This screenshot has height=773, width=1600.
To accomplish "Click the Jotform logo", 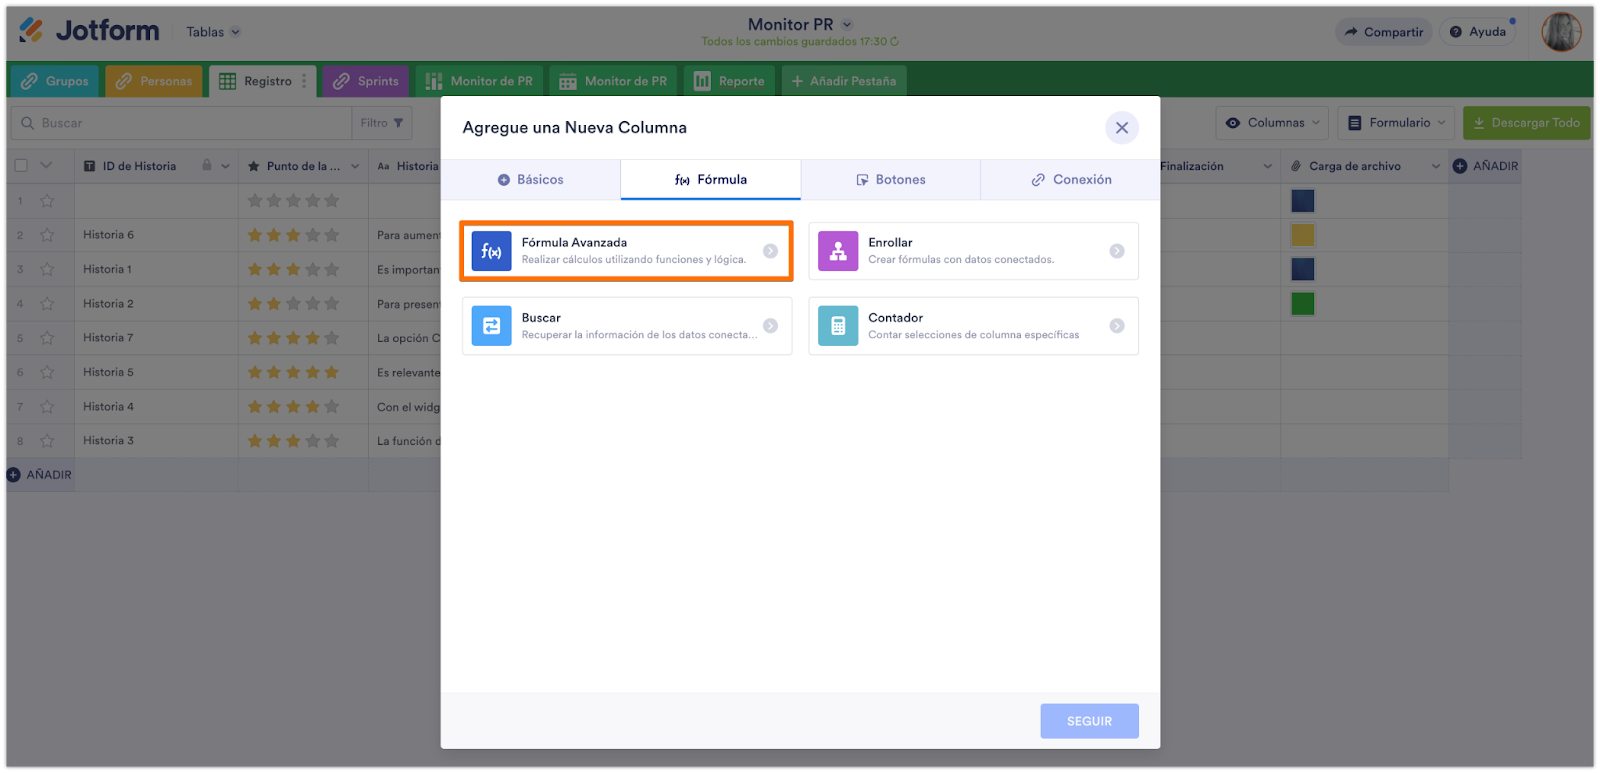I will 89,31.
